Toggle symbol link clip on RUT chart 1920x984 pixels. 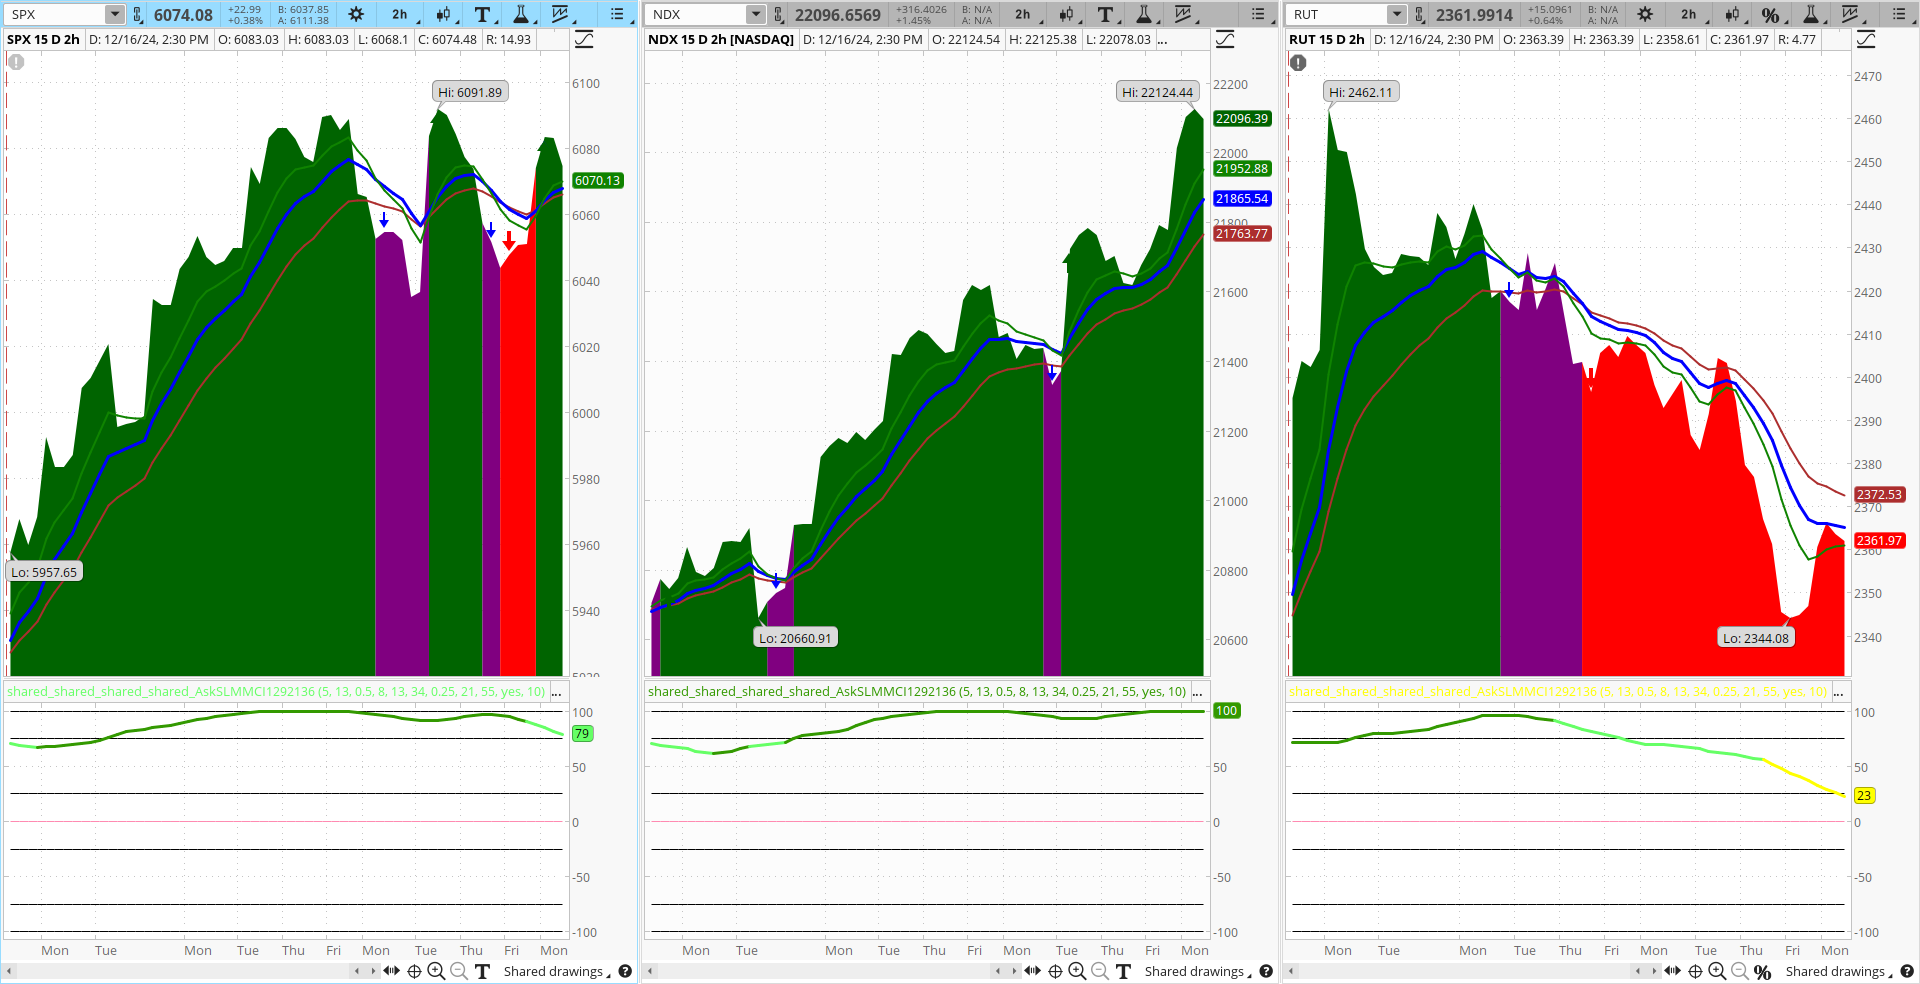(x=1420, y=14)
